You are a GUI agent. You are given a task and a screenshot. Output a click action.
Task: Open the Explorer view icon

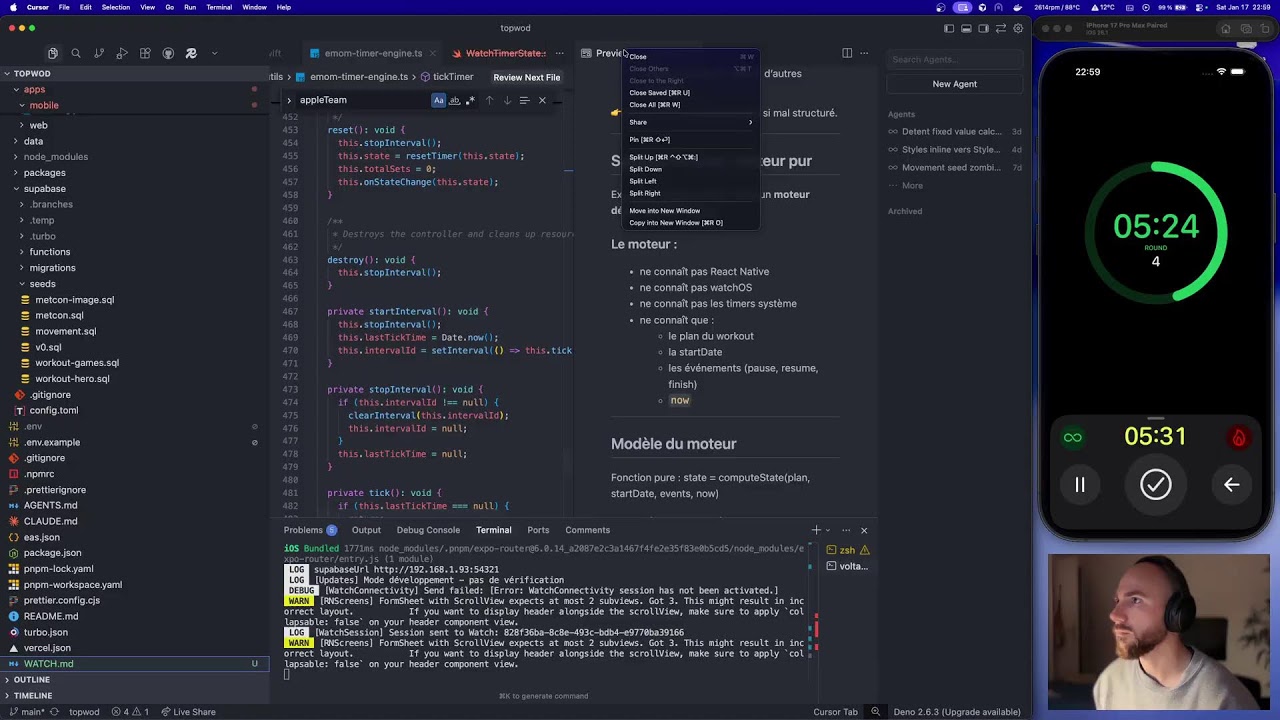[x=52, y=53]
